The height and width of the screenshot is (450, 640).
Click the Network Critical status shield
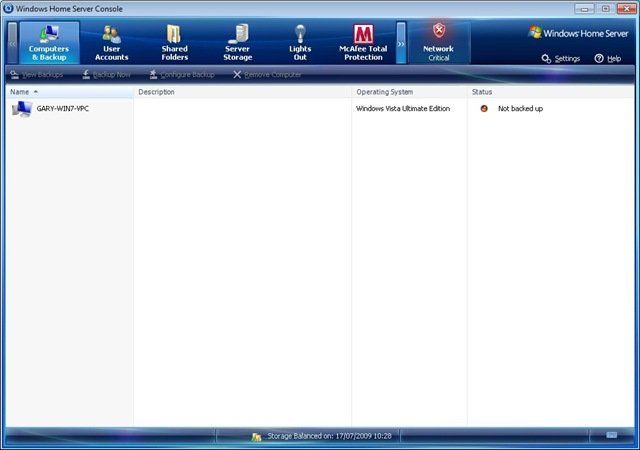click(x=439, y=42)
